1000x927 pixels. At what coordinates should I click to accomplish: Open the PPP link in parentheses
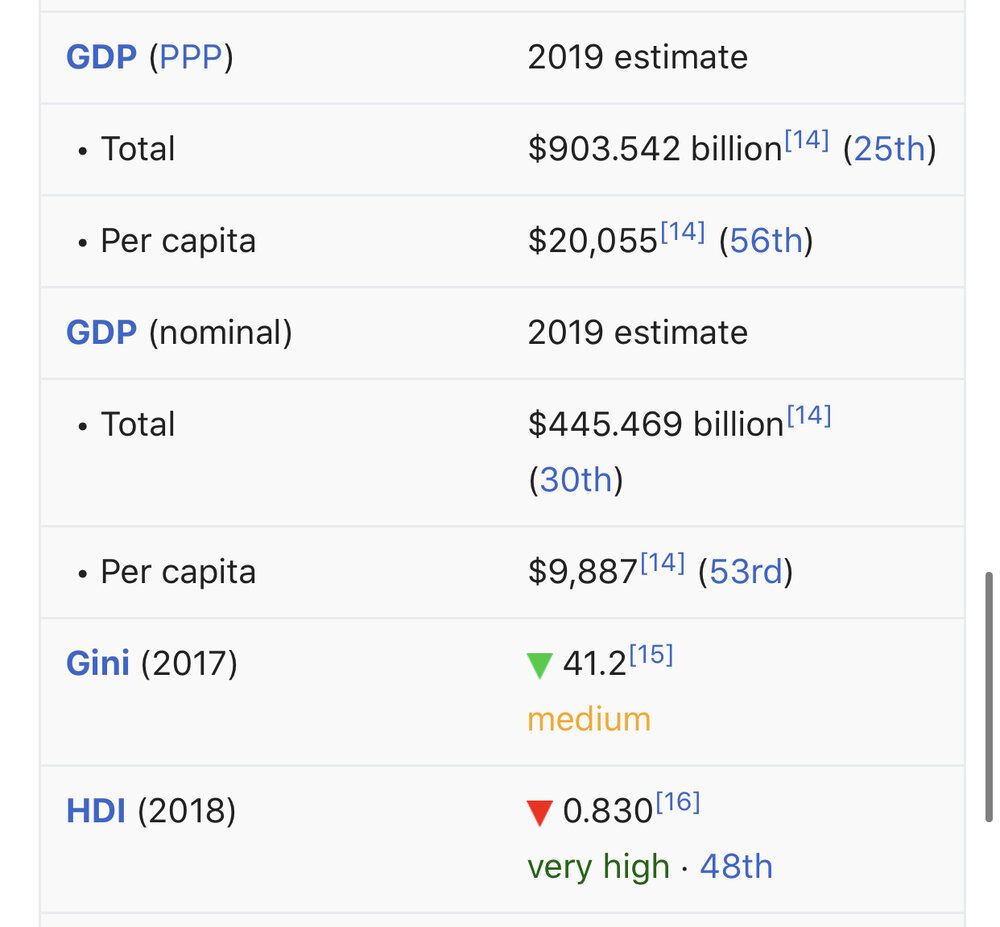[x=191, y=57]
